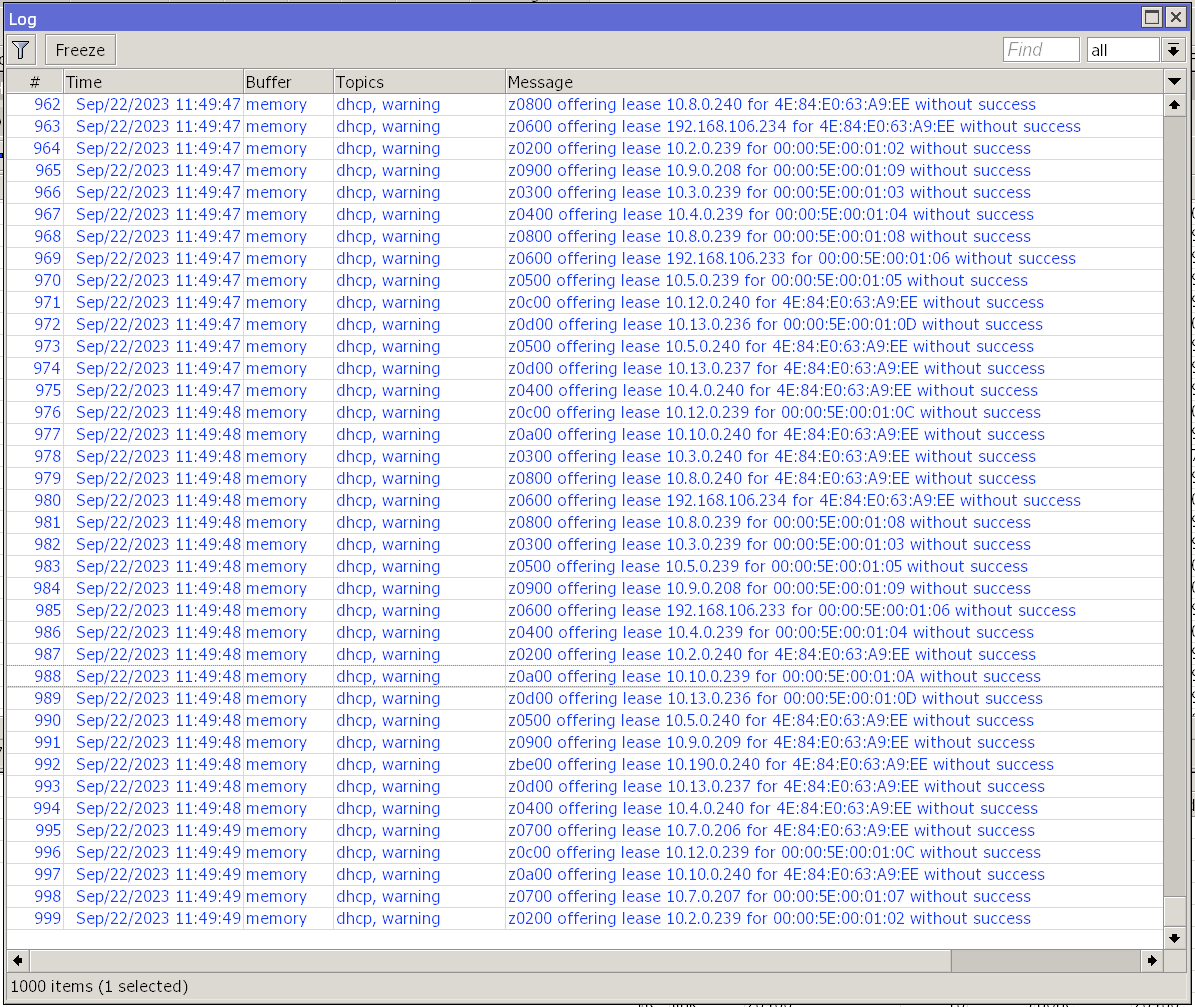The width and height of the screenshot is (1195, 1007).
Task: Click the dhcp warning link in entry 999
Action: pos(388,918)
